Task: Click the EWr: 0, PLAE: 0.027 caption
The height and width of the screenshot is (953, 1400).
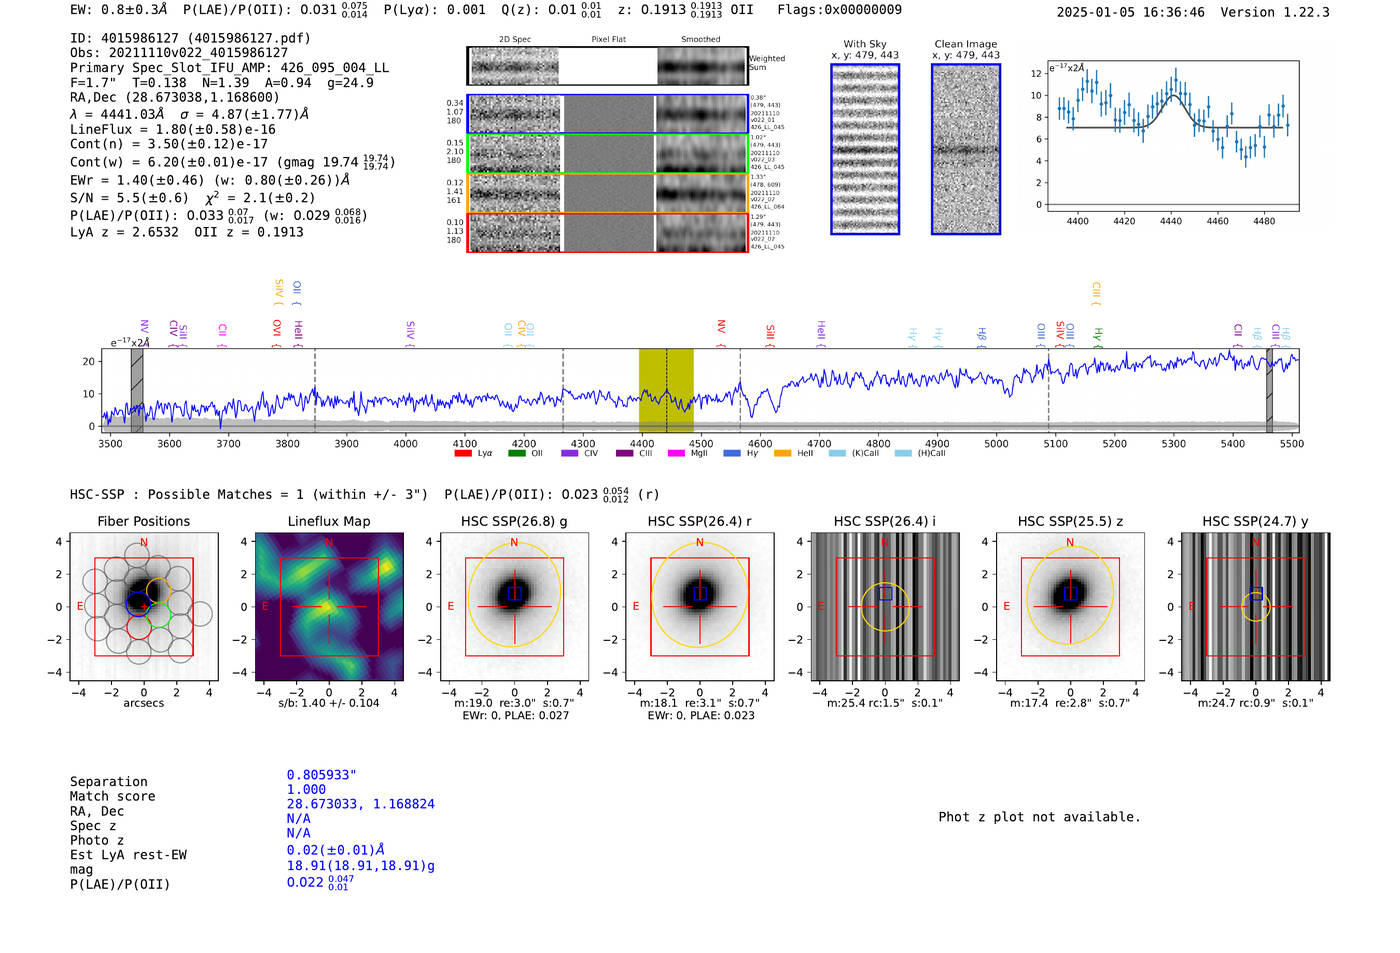Action: 515,716
